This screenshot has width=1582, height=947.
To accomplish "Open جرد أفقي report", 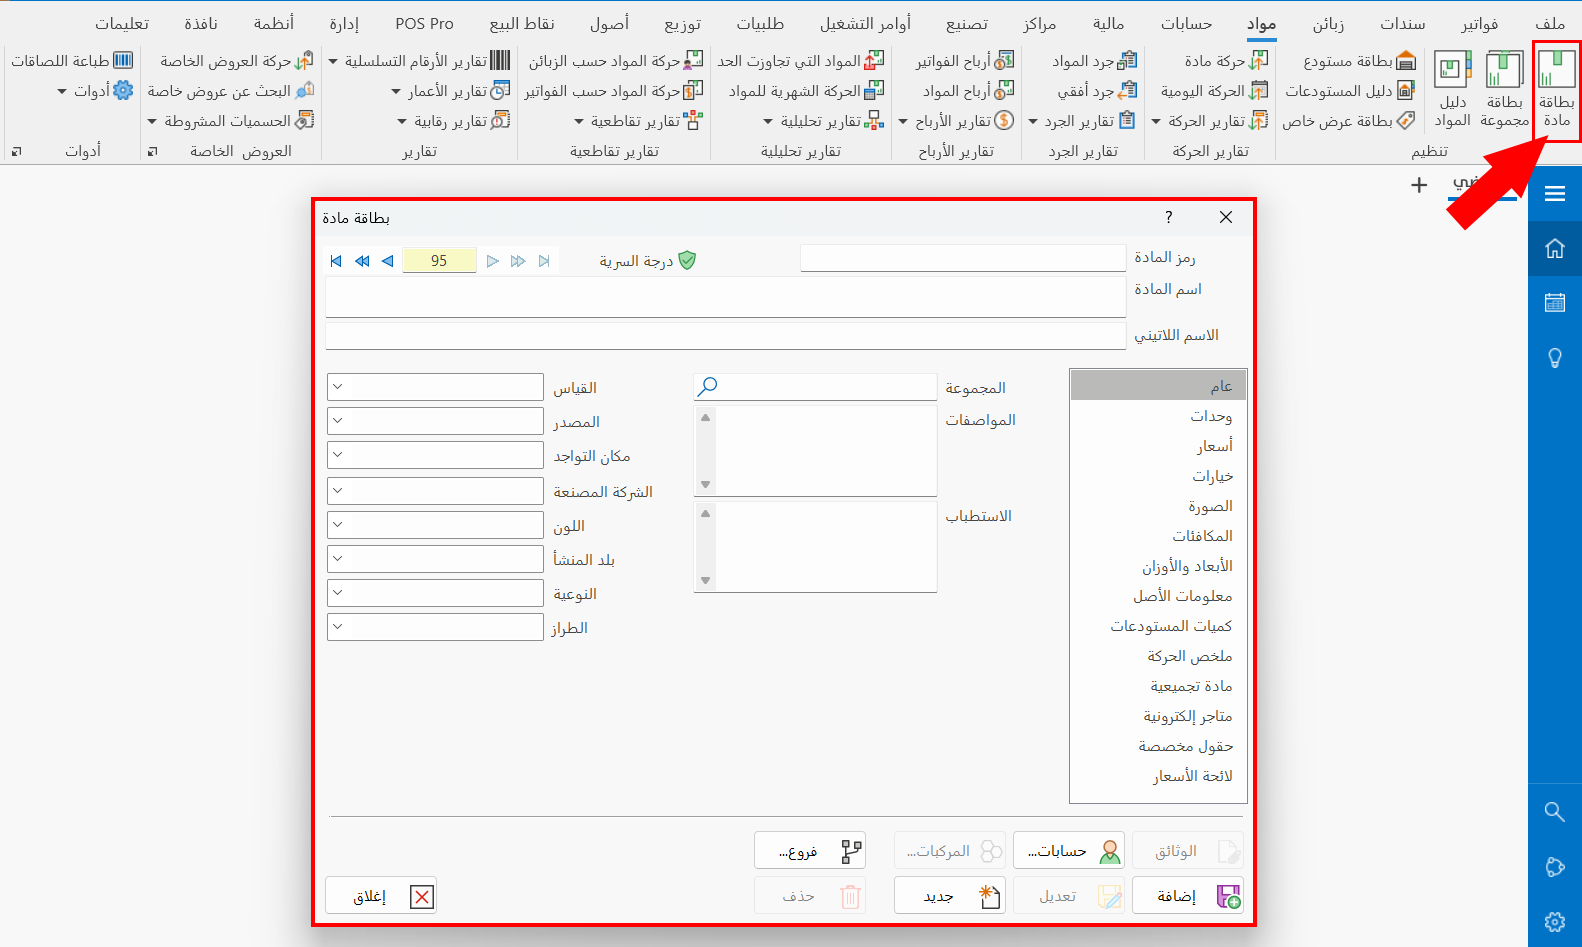I will coord(1097,91).
